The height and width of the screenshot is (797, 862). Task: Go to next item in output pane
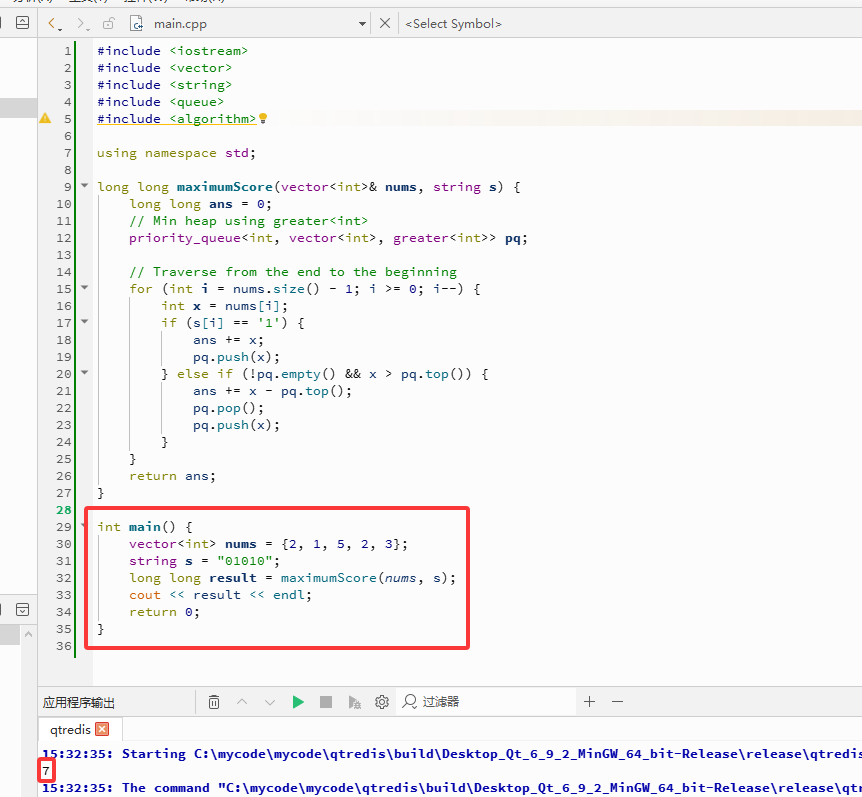click(x=269, y=702)
